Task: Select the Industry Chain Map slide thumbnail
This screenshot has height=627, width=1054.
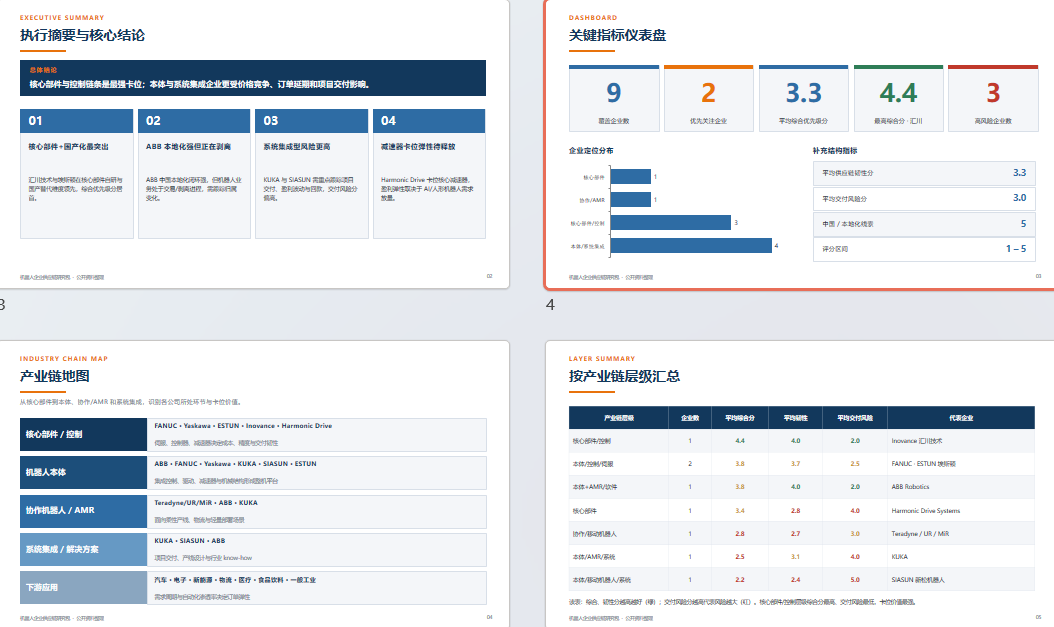Action: (254, 484)
